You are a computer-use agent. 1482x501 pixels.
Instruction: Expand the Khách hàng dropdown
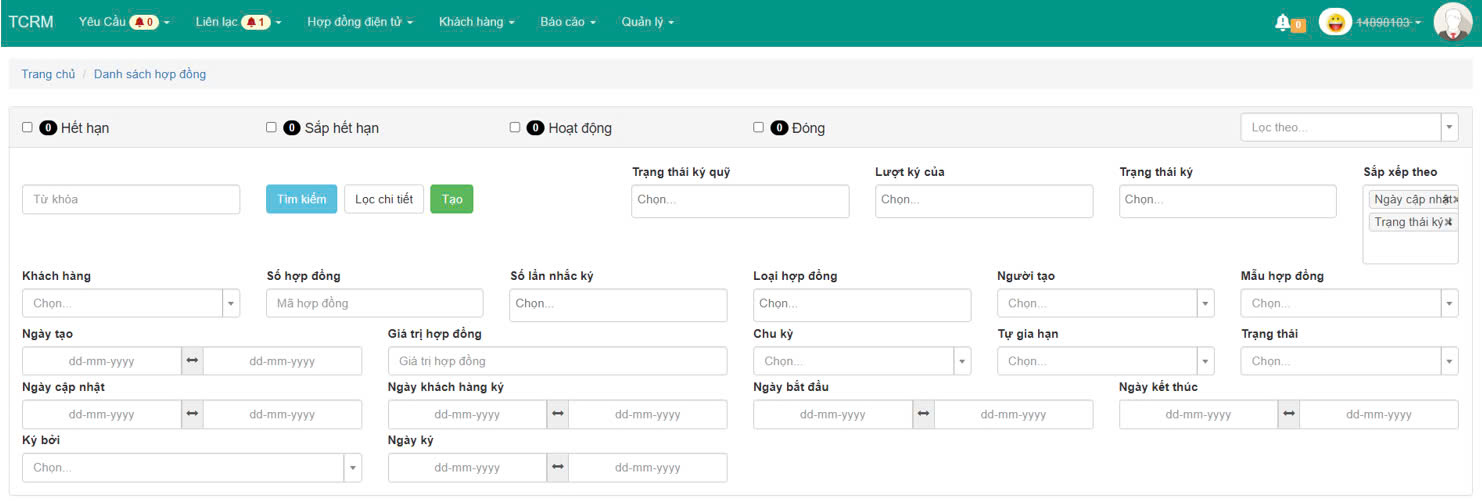click(x=131, y=303)
